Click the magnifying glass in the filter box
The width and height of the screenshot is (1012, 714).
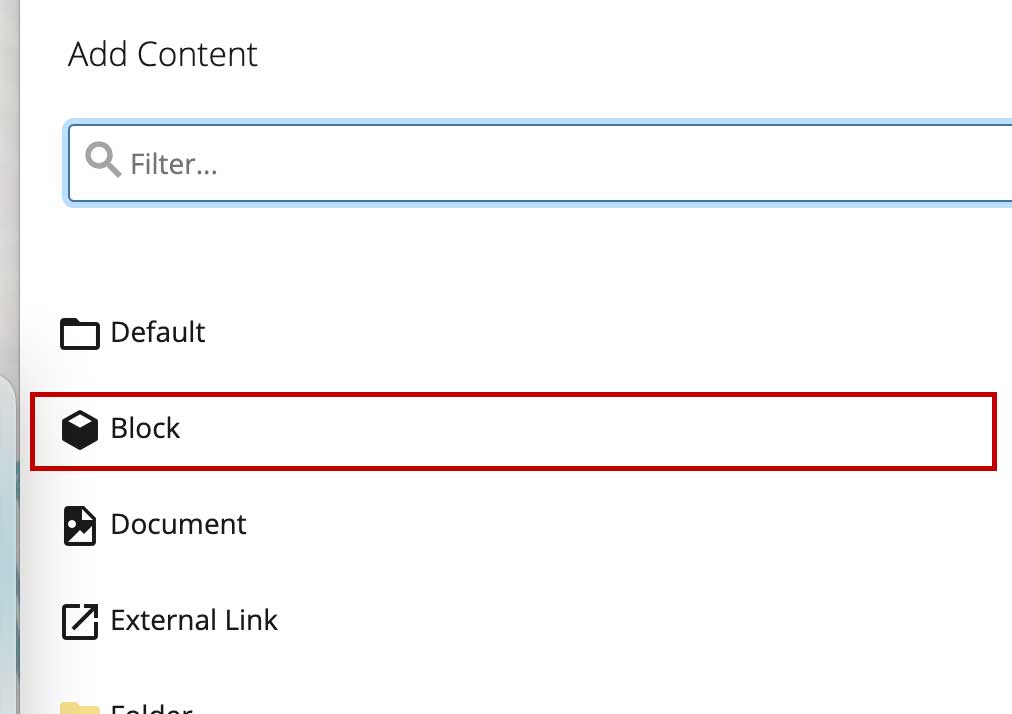pos(101,160)
